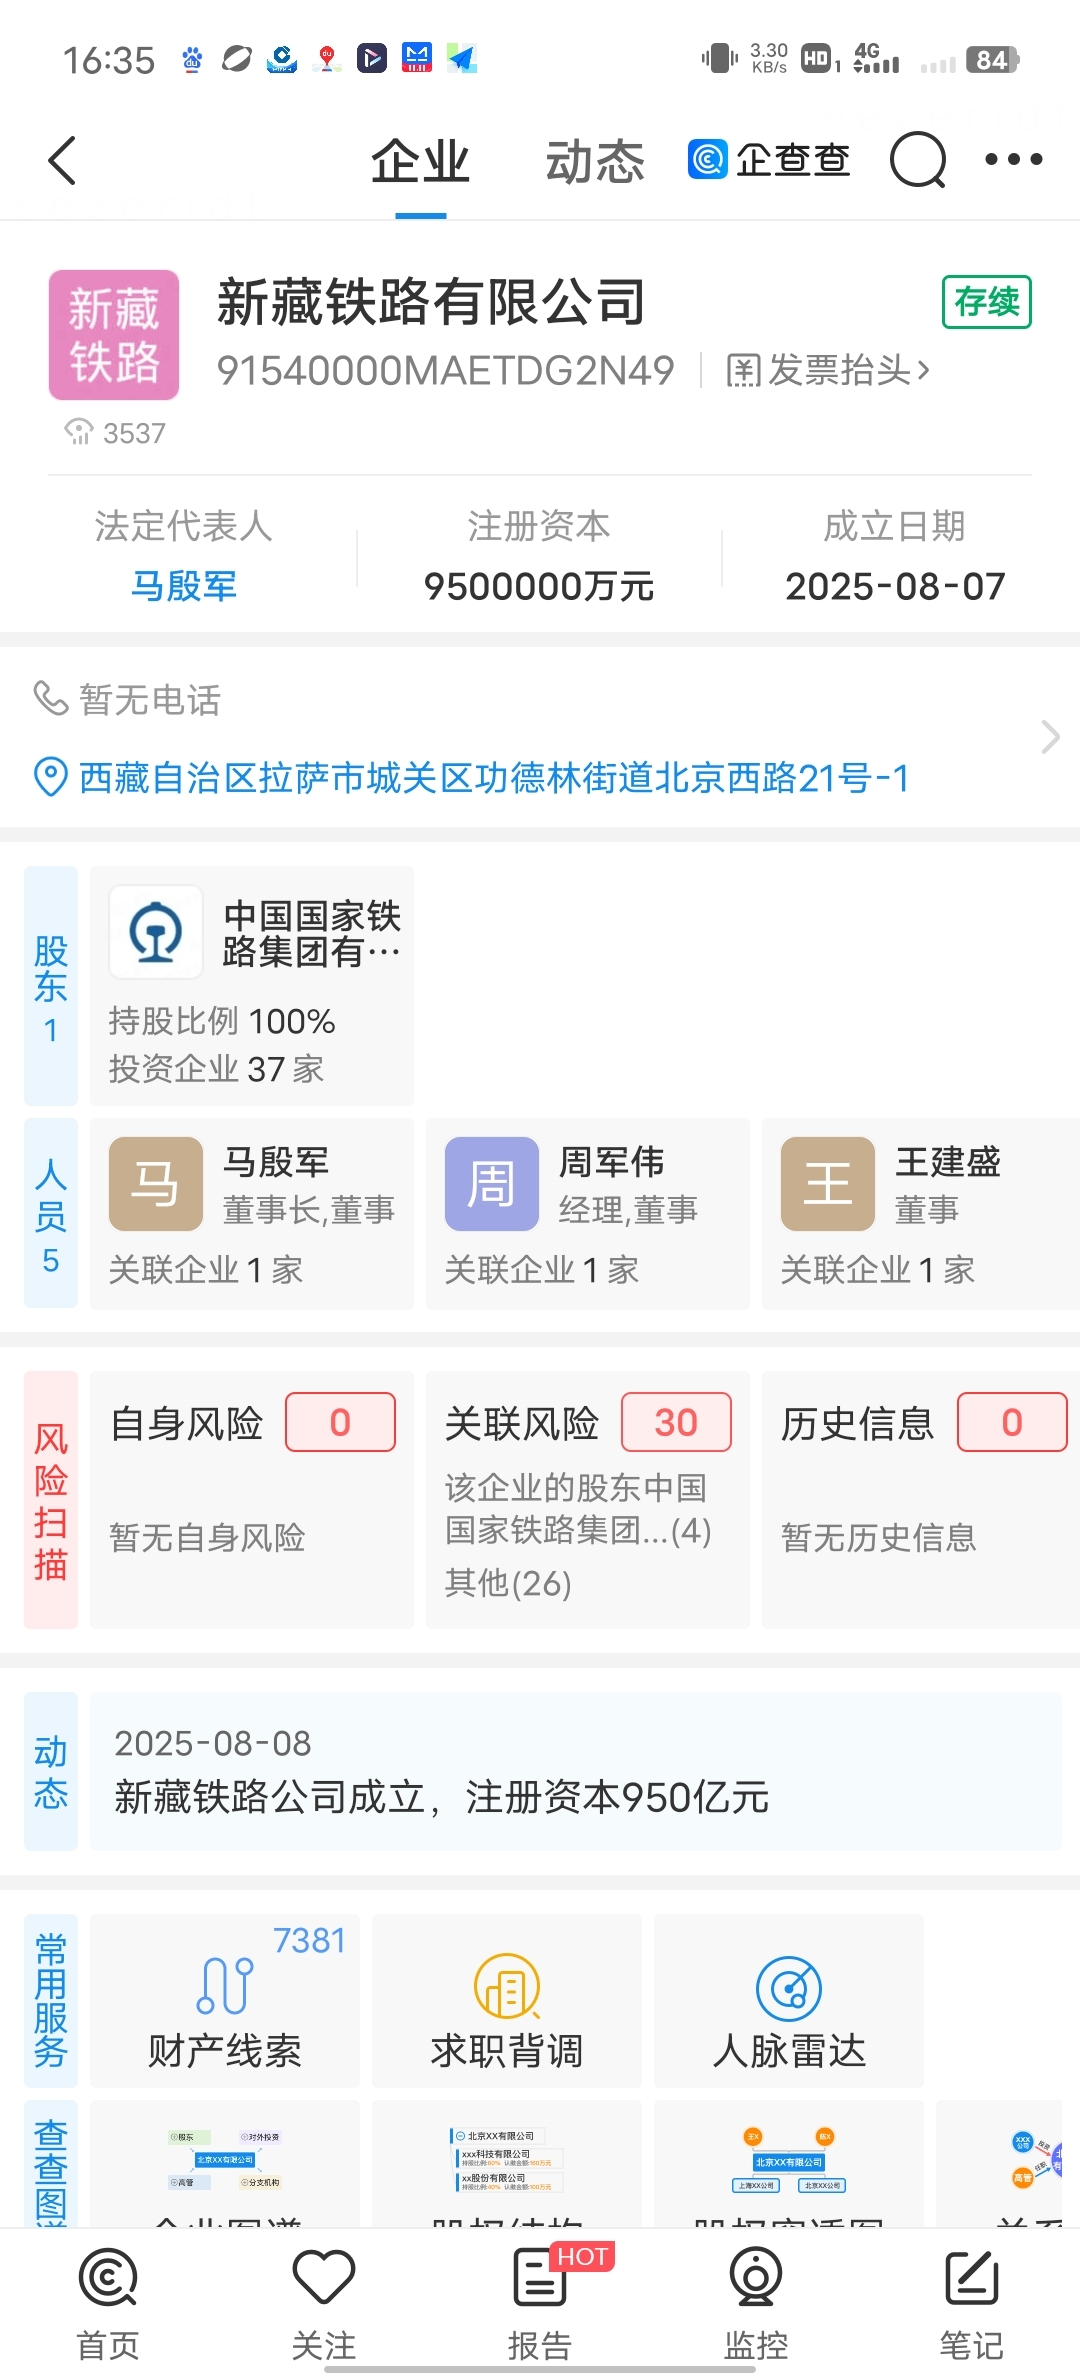
Task: Tap the 马 avatar of 马殷军
Action: pyautogui.click(x=156, y=1184)
